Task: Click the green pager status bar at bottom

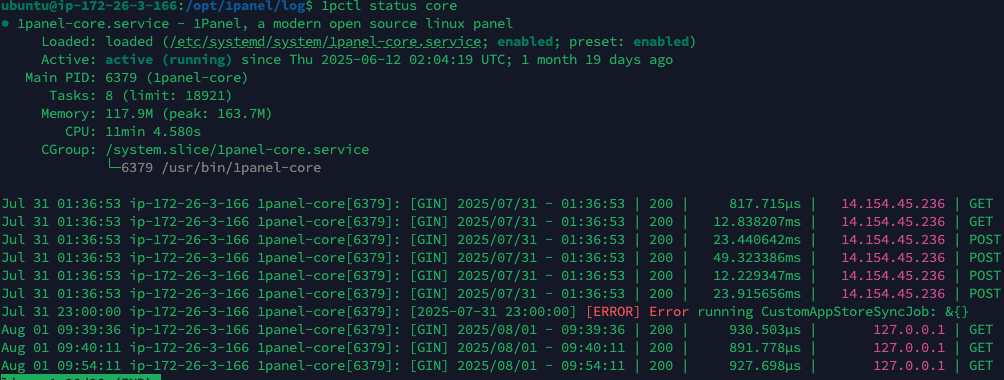Action: click(x=80, y=377)
